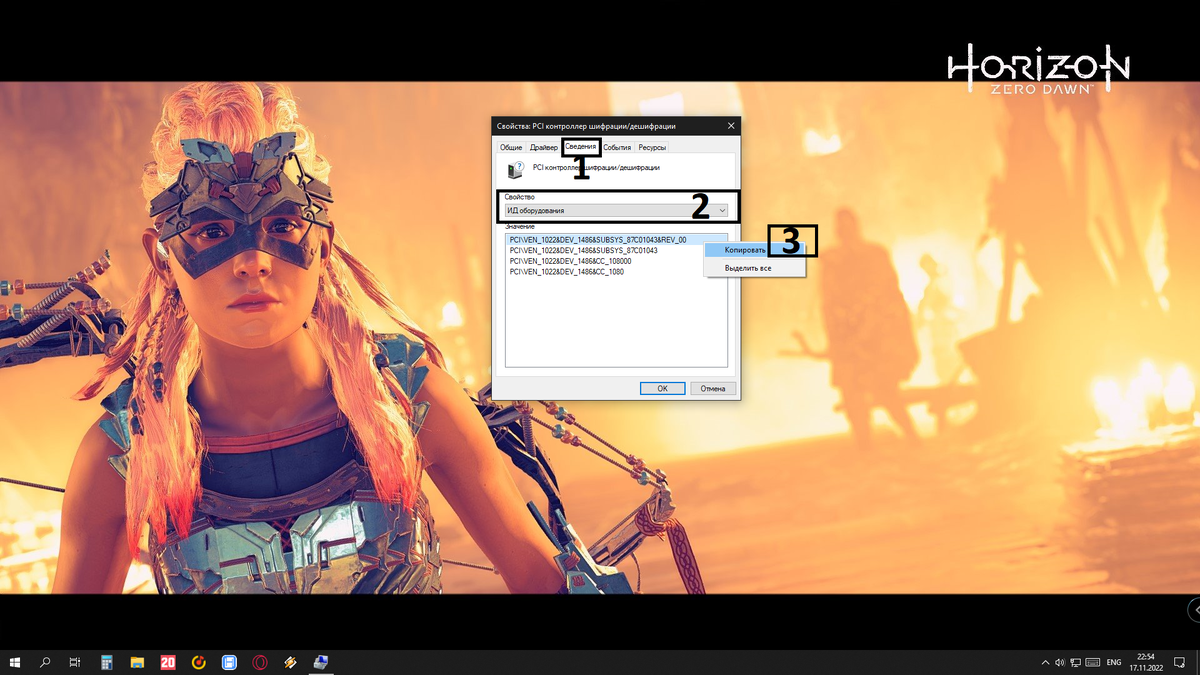Open File Explorer from the taskbar

tap(137, 662)
